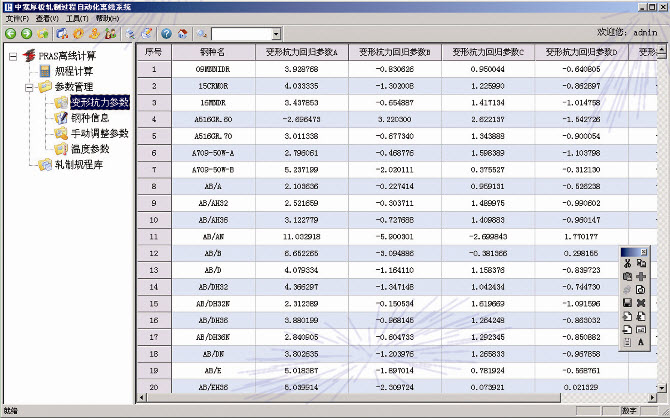Click the green forward arrow toolbar button
This screenshot has width=670, height=418.
pos(27,33)
